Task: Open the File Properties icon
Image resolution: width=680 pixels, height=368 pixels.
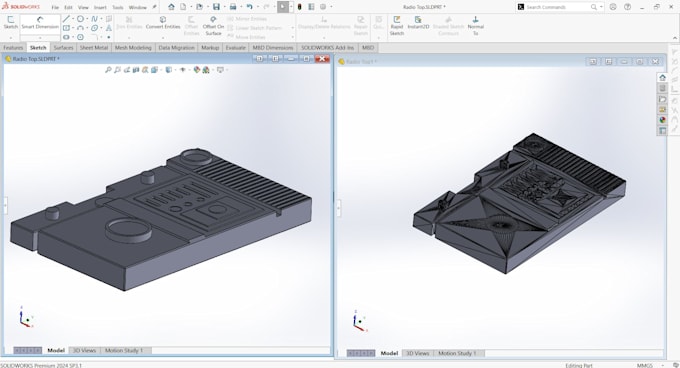Action: pos(311,7)
